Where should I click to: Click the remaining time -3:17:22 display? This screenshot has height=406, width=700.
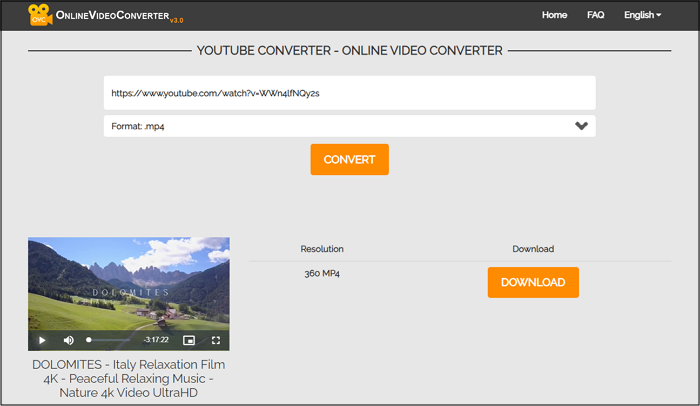(x=155, y=340)
